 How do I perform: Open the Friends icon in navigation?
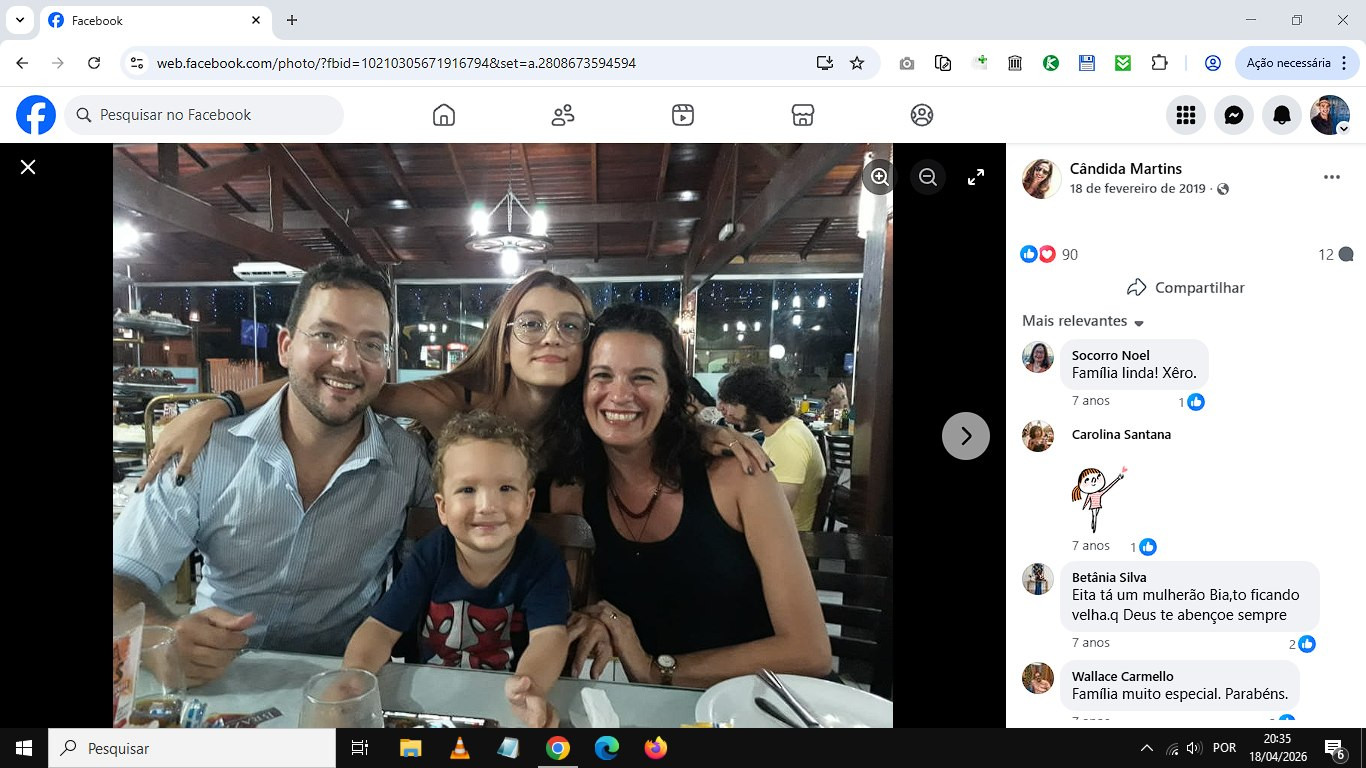pos(563,115)
